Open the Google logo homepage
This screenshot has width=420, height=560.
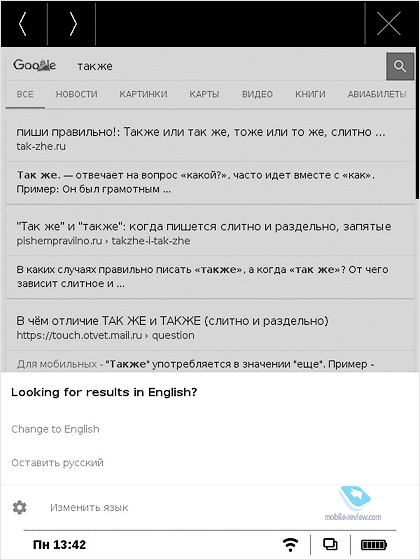(x=34, y=65)
